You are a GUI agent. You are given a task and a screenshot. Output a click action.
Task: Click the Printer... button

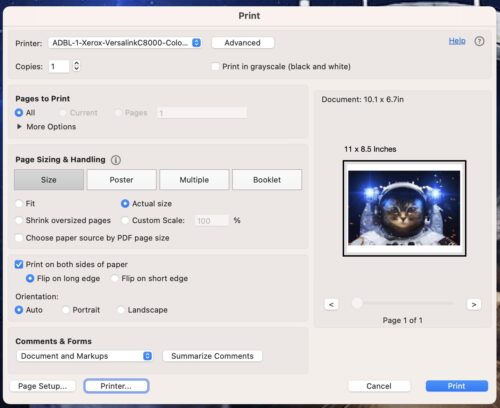pyautogui.click(x=116, y=386)
